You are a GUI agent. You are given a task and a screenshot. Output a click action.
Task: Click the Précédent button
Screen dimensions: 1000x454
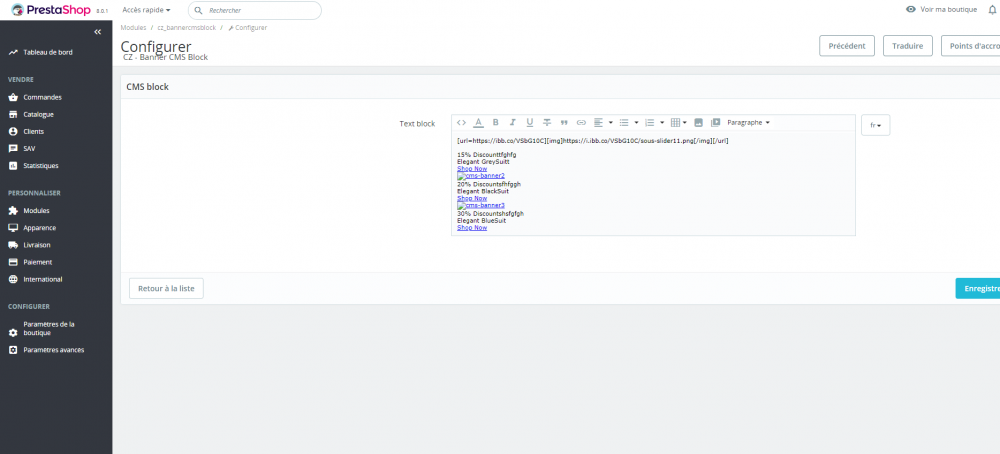[847, 46]
